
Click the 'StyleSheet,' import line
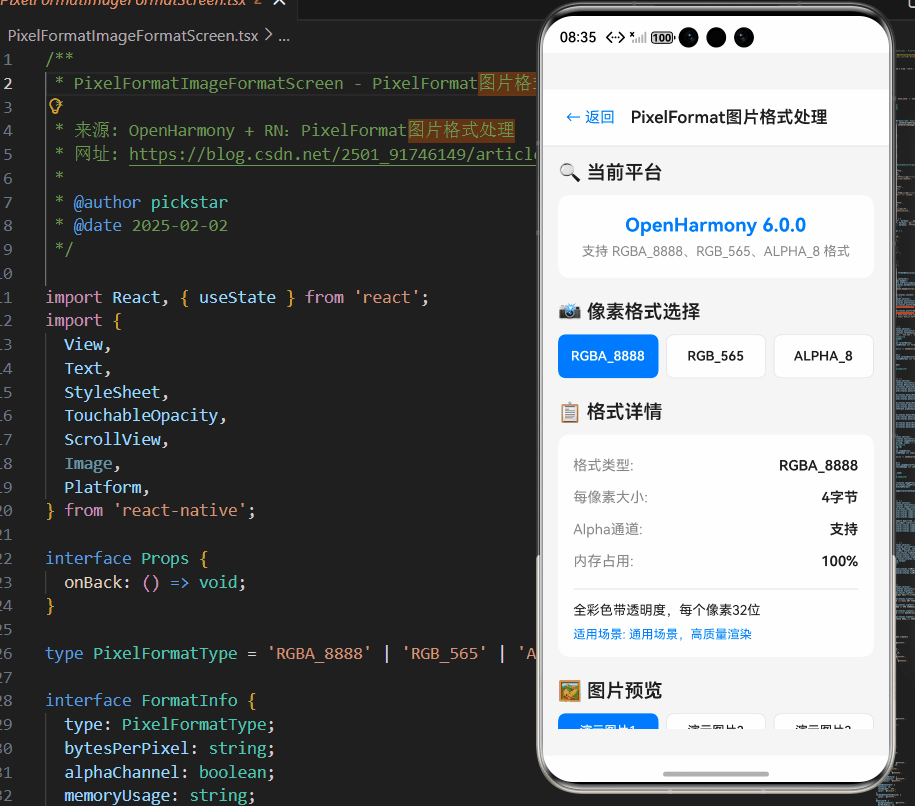[x=117, y=392]
